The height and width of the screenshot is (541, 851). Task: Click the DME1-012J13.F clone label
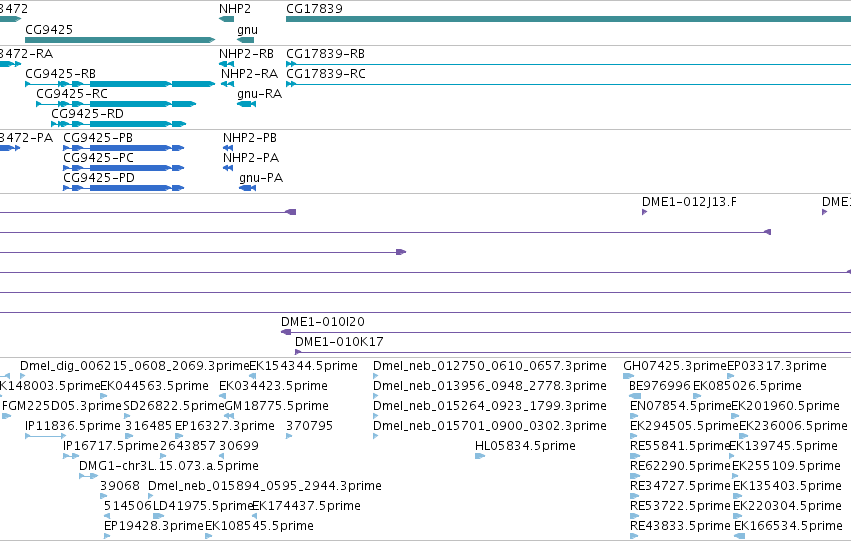[x=689, y=202]
